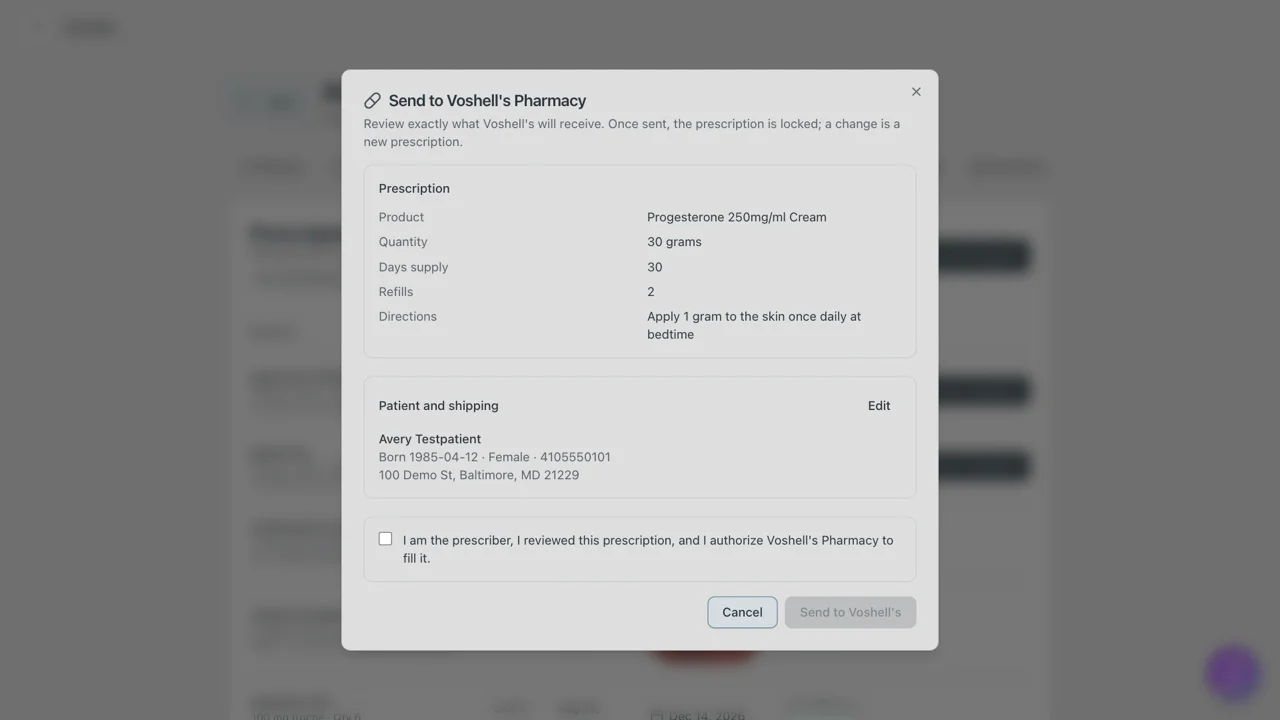
Task: Open the purple chat bubble in the corner
Action: (x=1232, y=673)
